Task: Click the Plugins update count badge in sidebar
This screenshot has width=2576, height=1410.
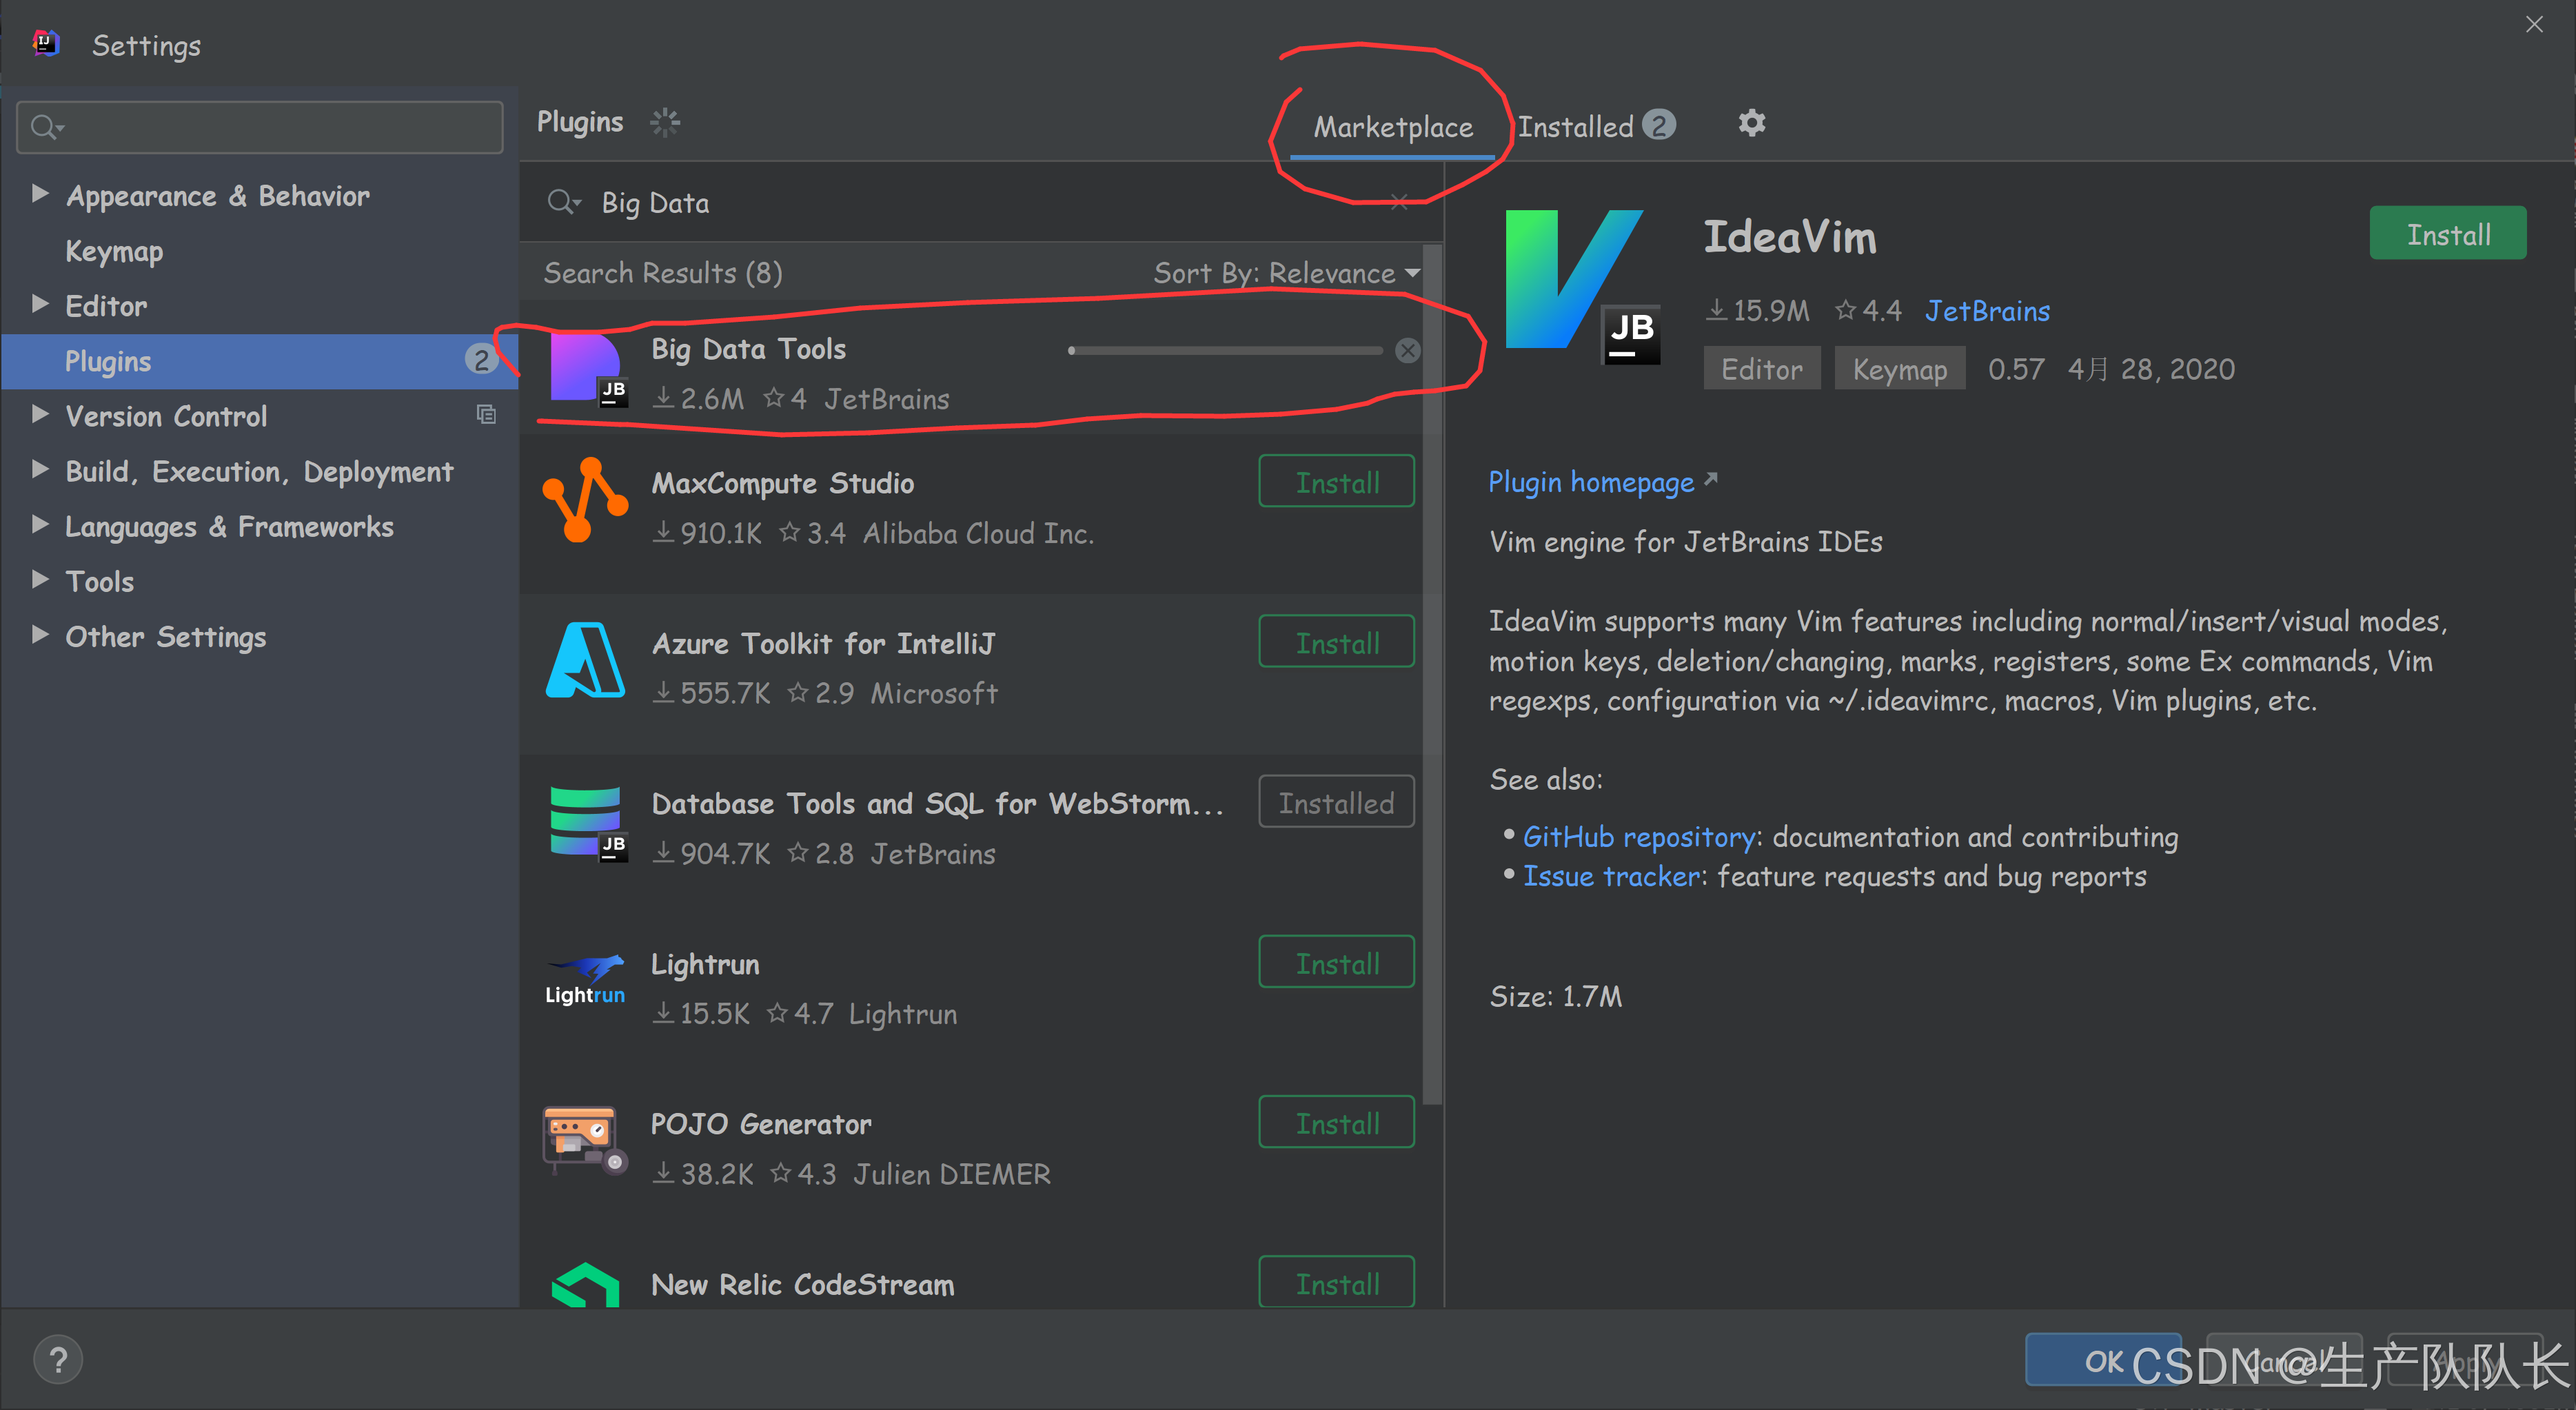Action: [x=481, y=361]
